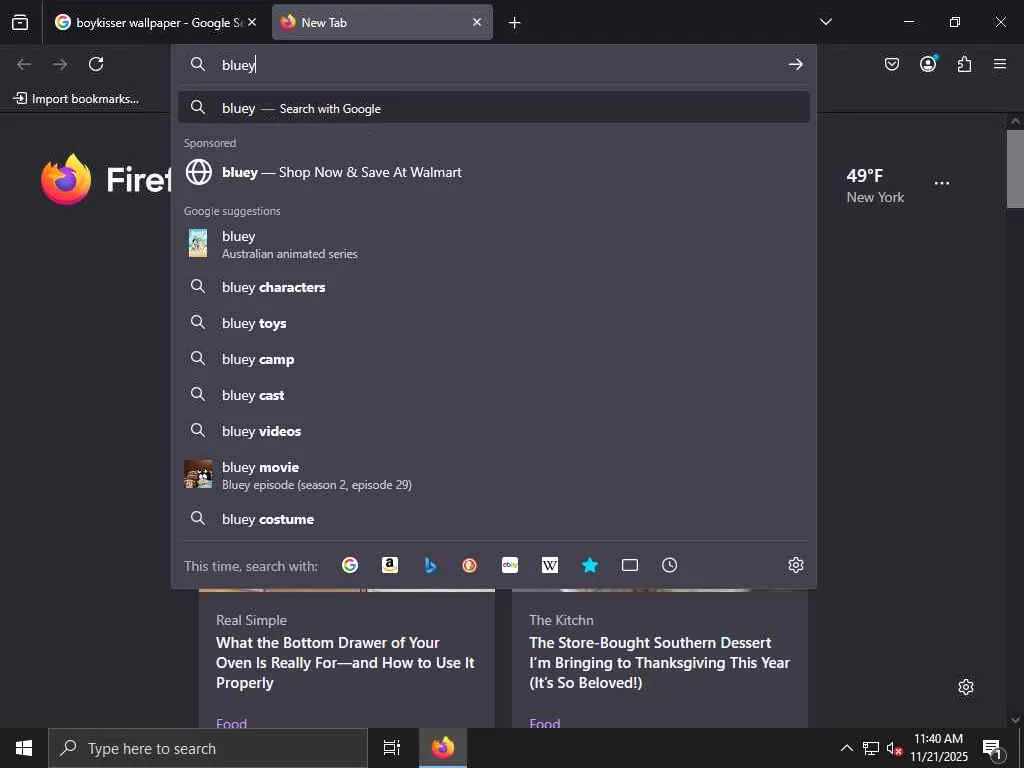Click scrollbar down arrow
The width and height of the screenshot is (1024, 768).
tap(1015, 720)
